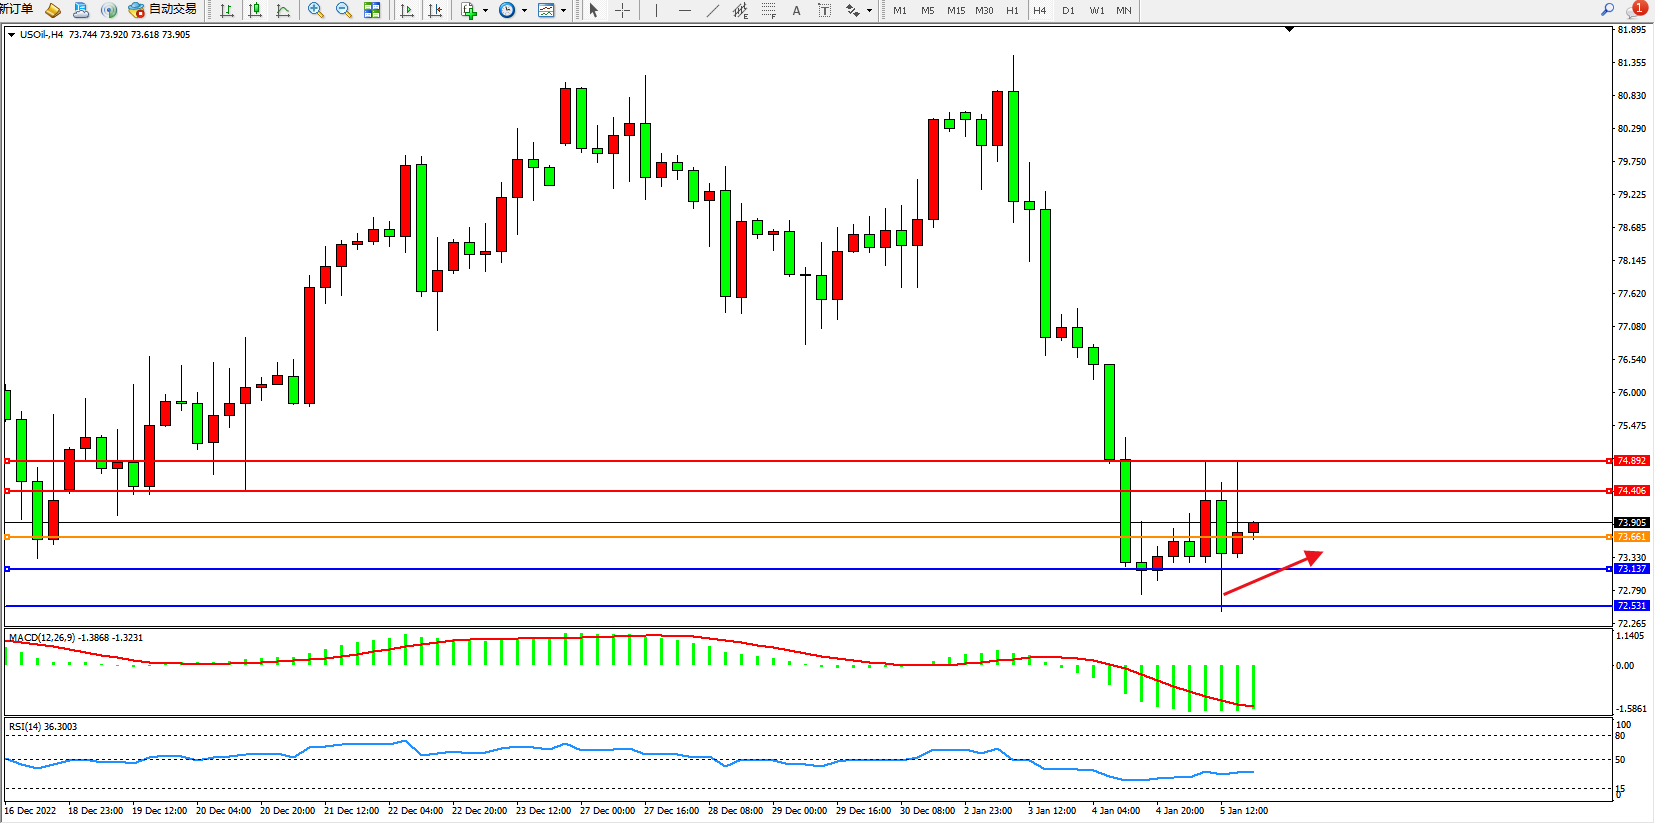Screen dimensions: 1655x824
Task: Select the crosshair tool
Action: (x=622, y=10)
